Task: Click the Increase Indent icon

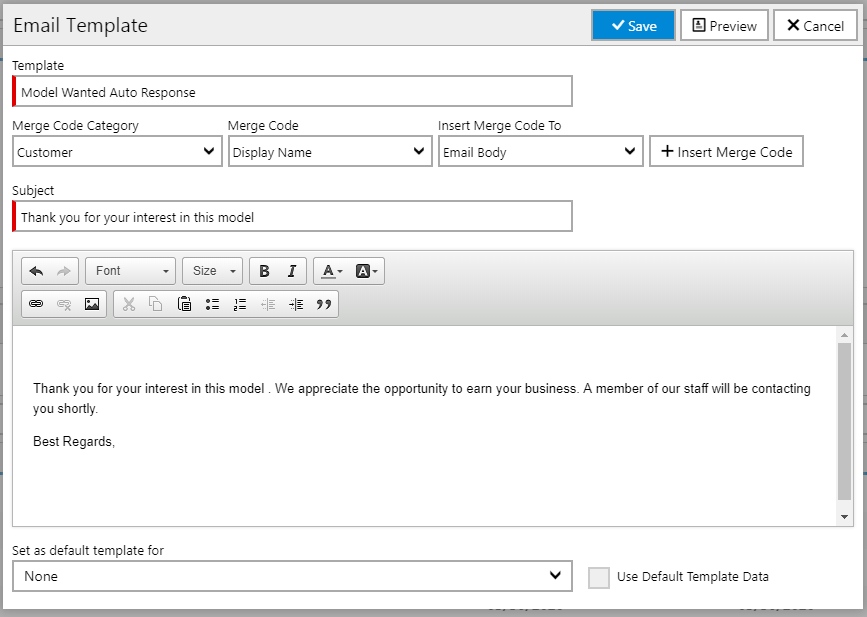Action: pyautogui.click(x=296, y=304)
